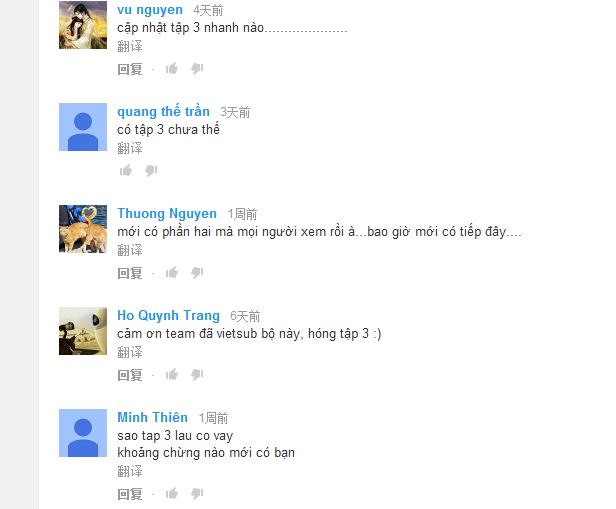Click Thuong Nguyen's cat avatar thumbnail
The width and height of the screenshot is (616, 509).
point(83,229)
